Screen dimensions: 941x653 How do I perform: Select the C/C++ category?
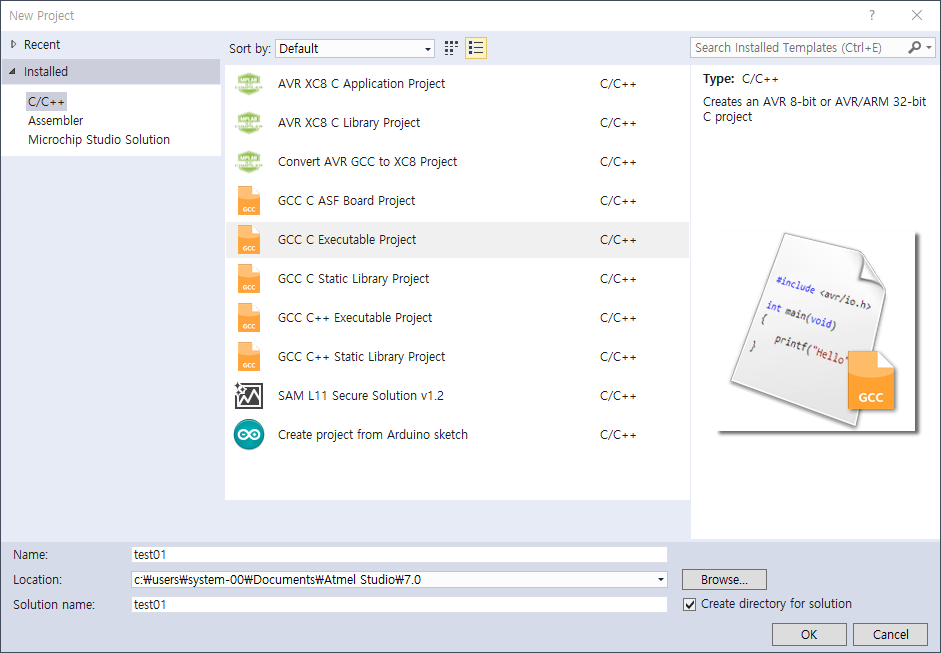click(x=46, y=101)
